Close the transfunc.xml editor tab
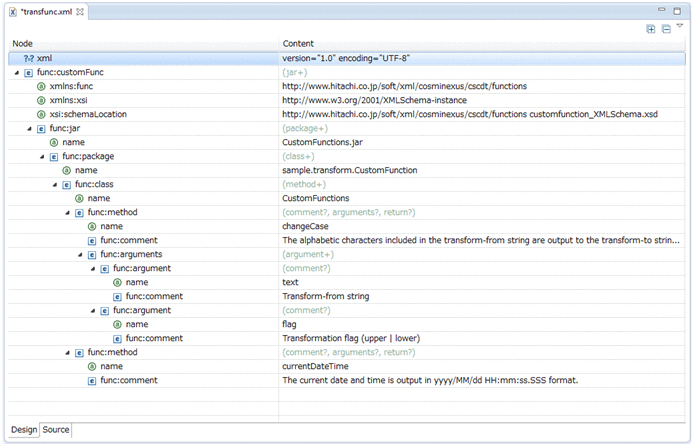The height and width of the screenshot is (447, 695). coord(82,11)
